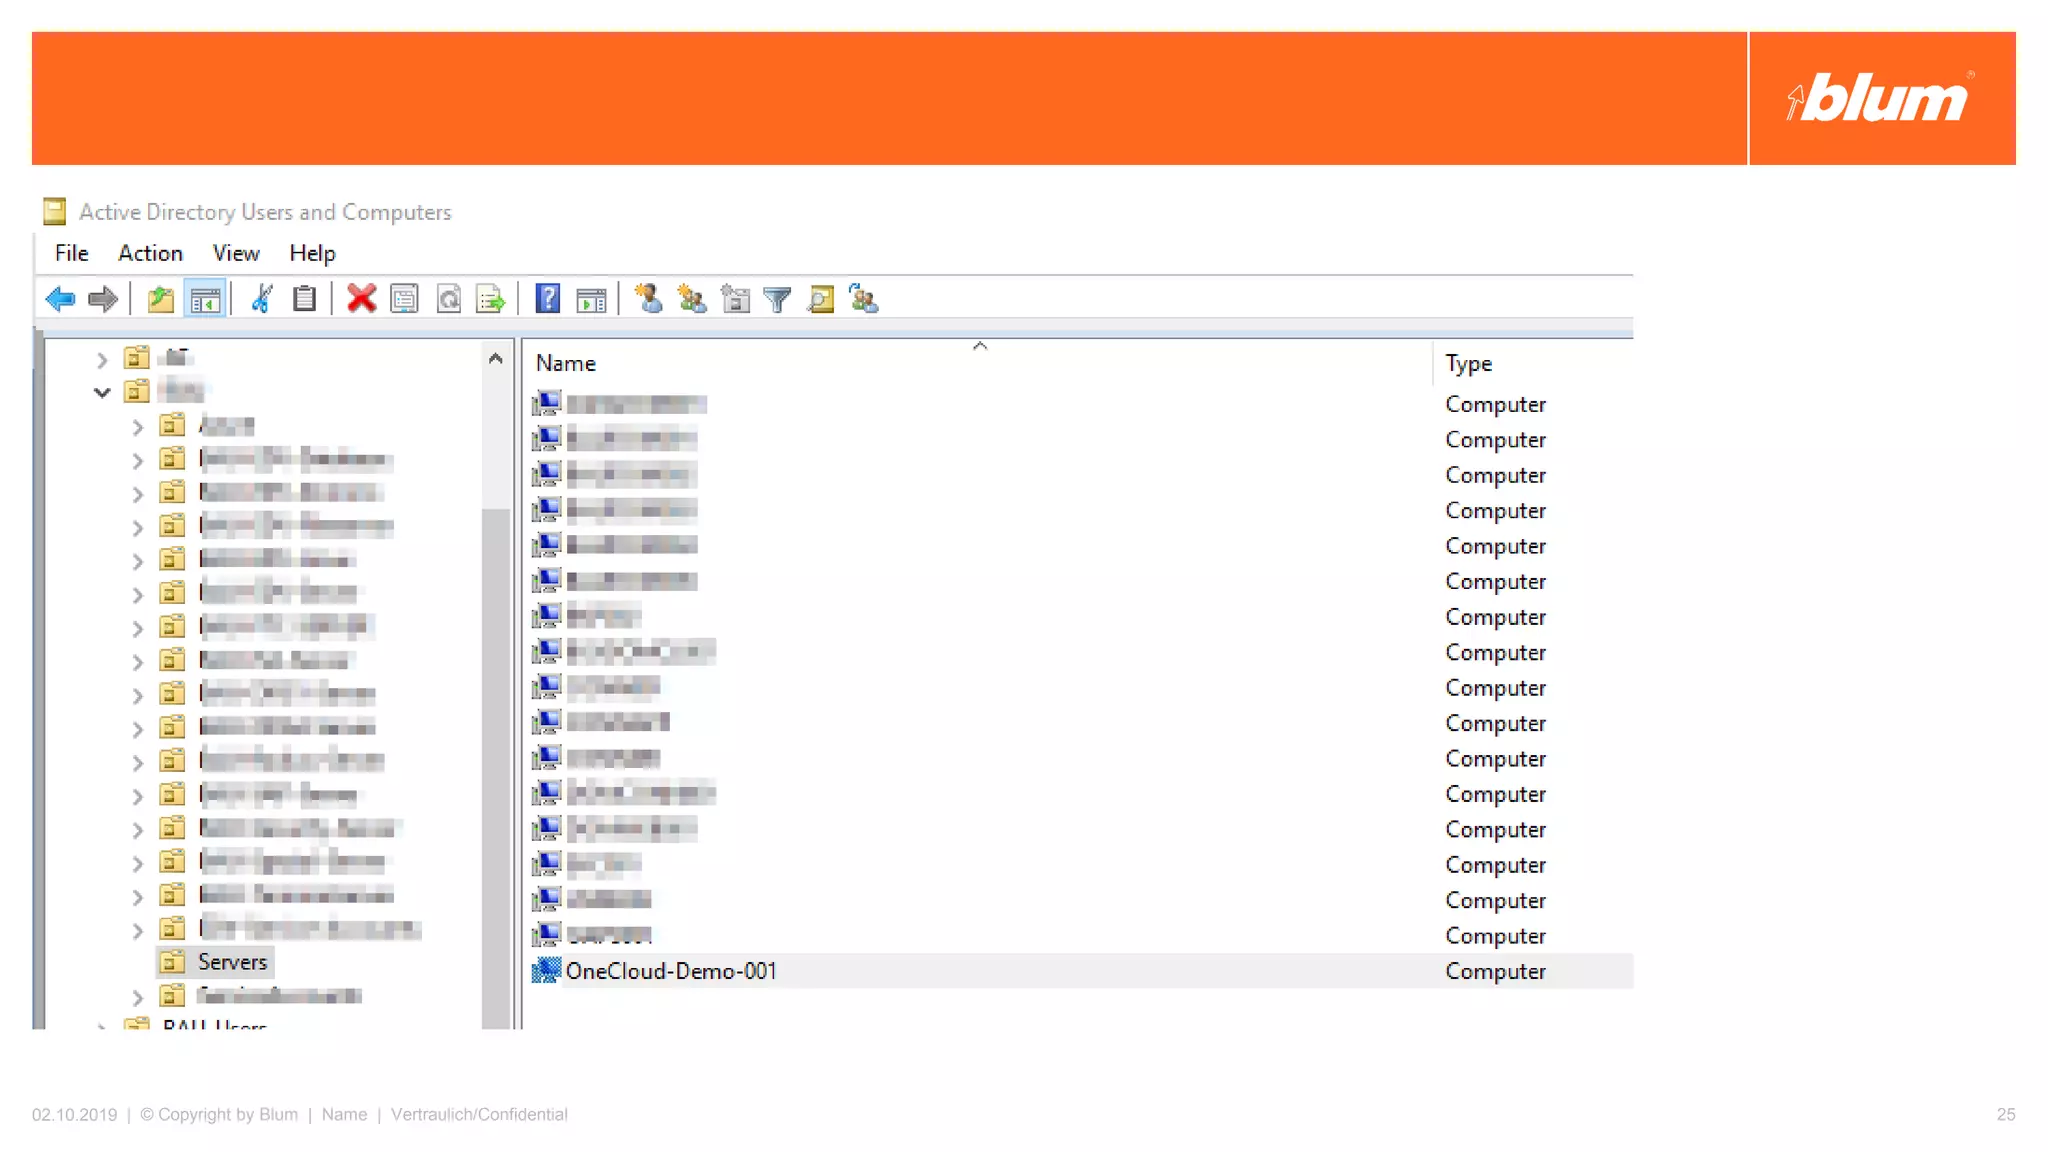Click the Up one level folder icon
2048x1152 pixels.
[160, 299]
